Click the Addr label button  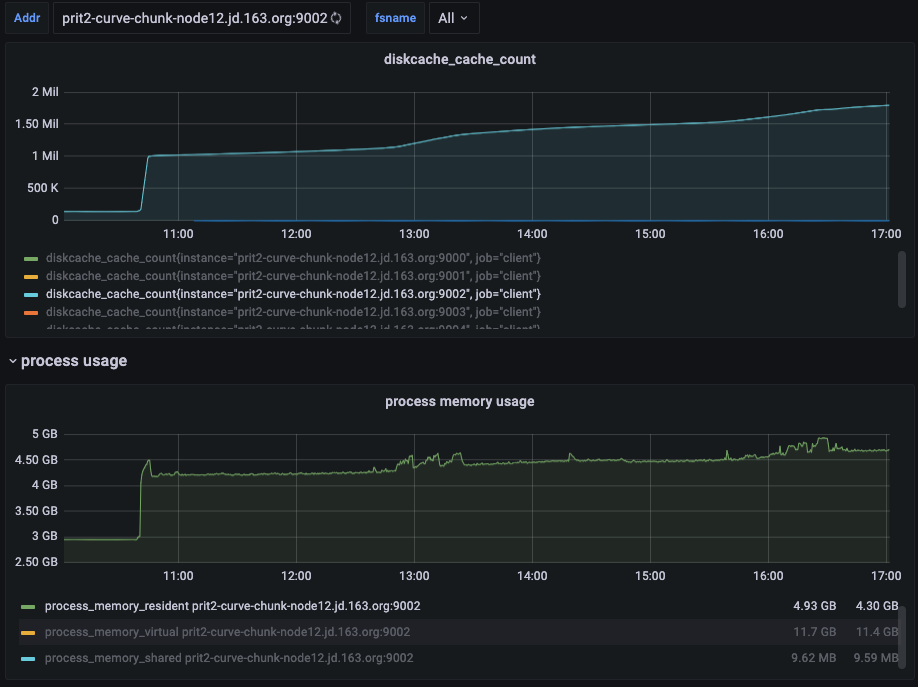(26, 17)
